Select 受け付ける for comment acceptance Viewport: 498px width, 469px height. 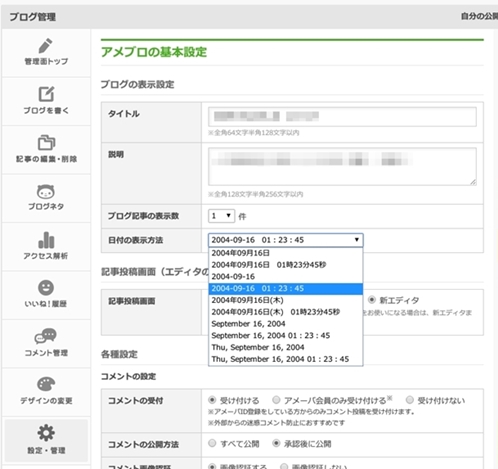[x=212, y=400]
